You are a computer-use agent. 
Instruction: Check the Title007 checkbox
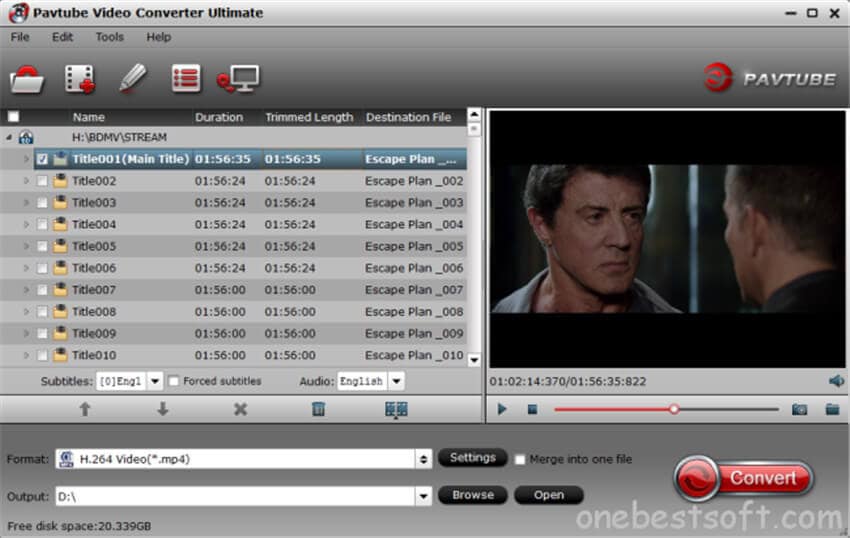(42, 290)
